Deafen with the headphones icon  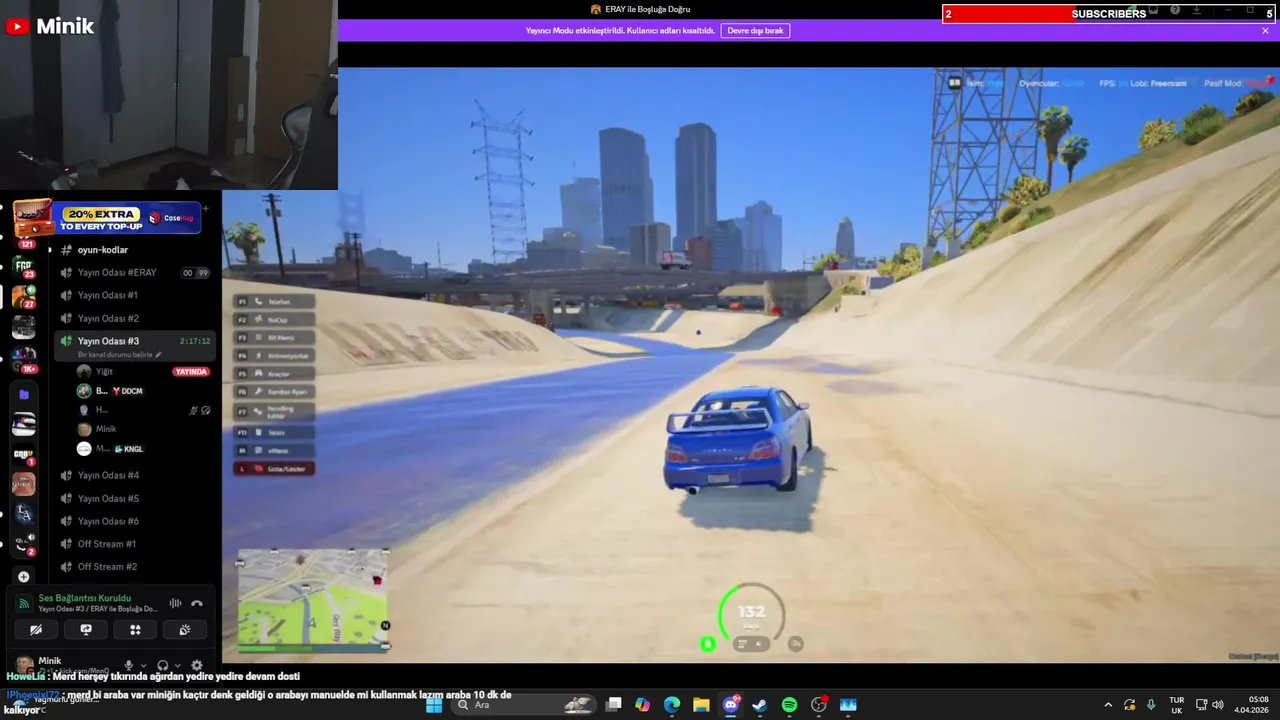click(162, 665)
